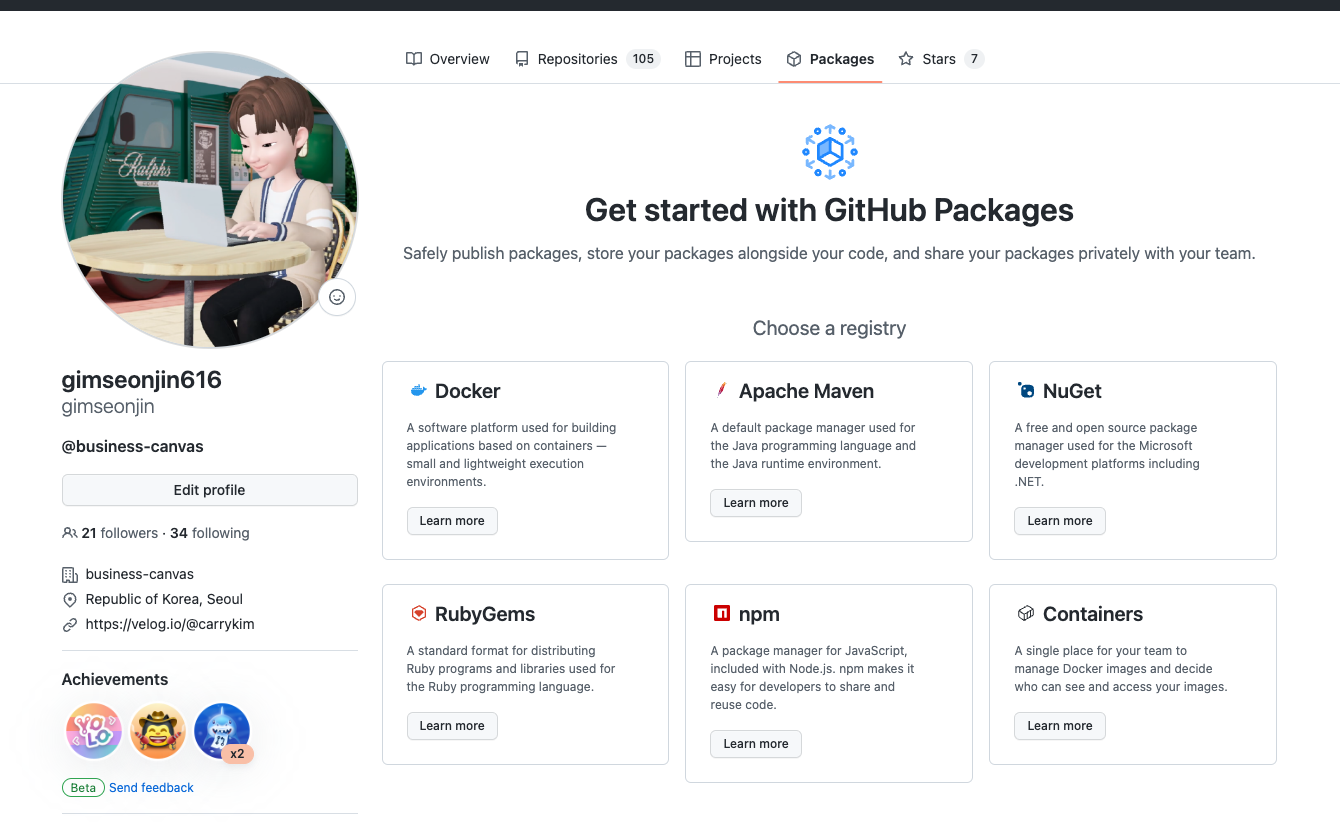Click the Edit profile button
This screenshot has height=826, width=1340.
209,490
